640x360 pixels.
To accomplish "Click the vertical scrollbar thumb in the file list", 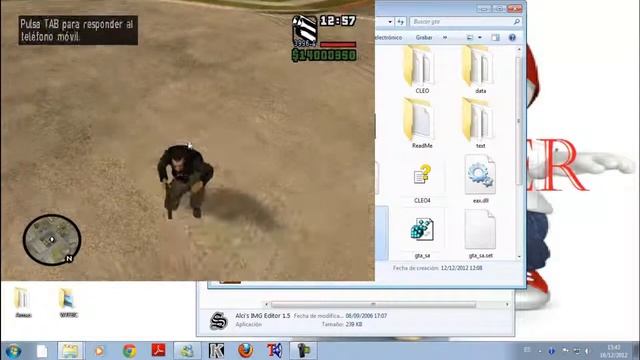I will [x=519, y=120].
